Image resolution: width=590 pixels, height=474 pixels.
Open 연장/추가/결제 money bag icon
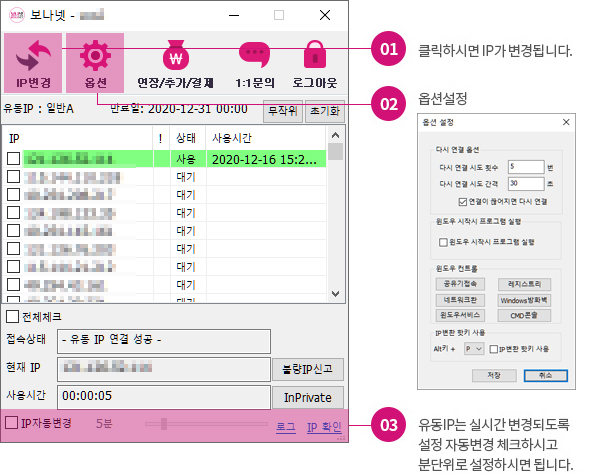pos(176,55)
